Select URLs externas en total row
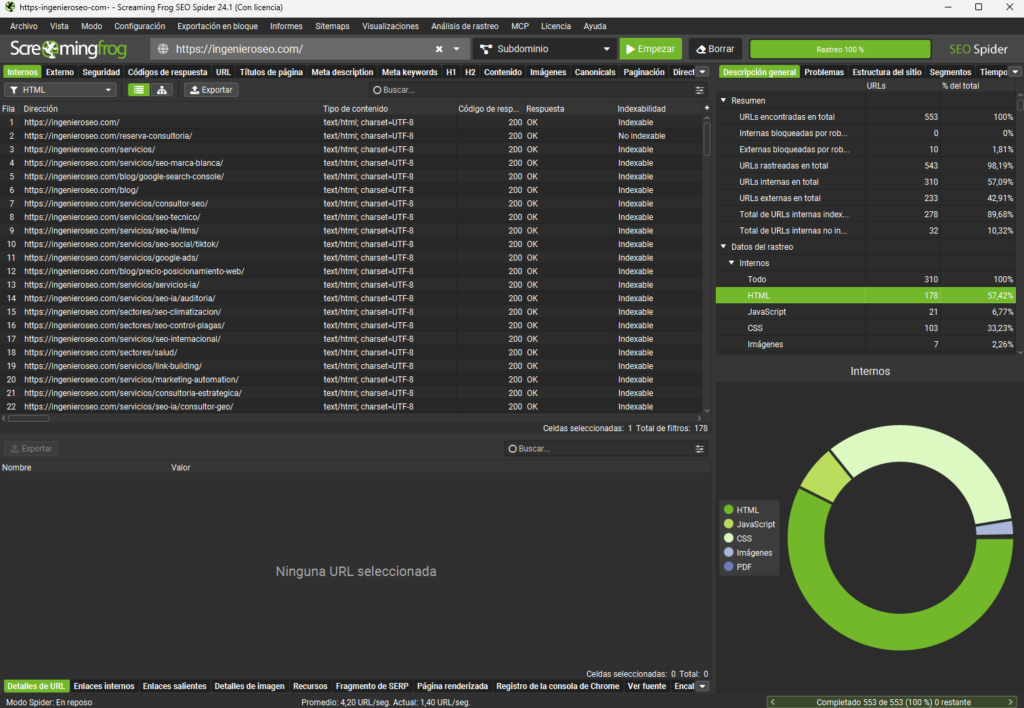The image size is (1024, 708). point(866,199)
